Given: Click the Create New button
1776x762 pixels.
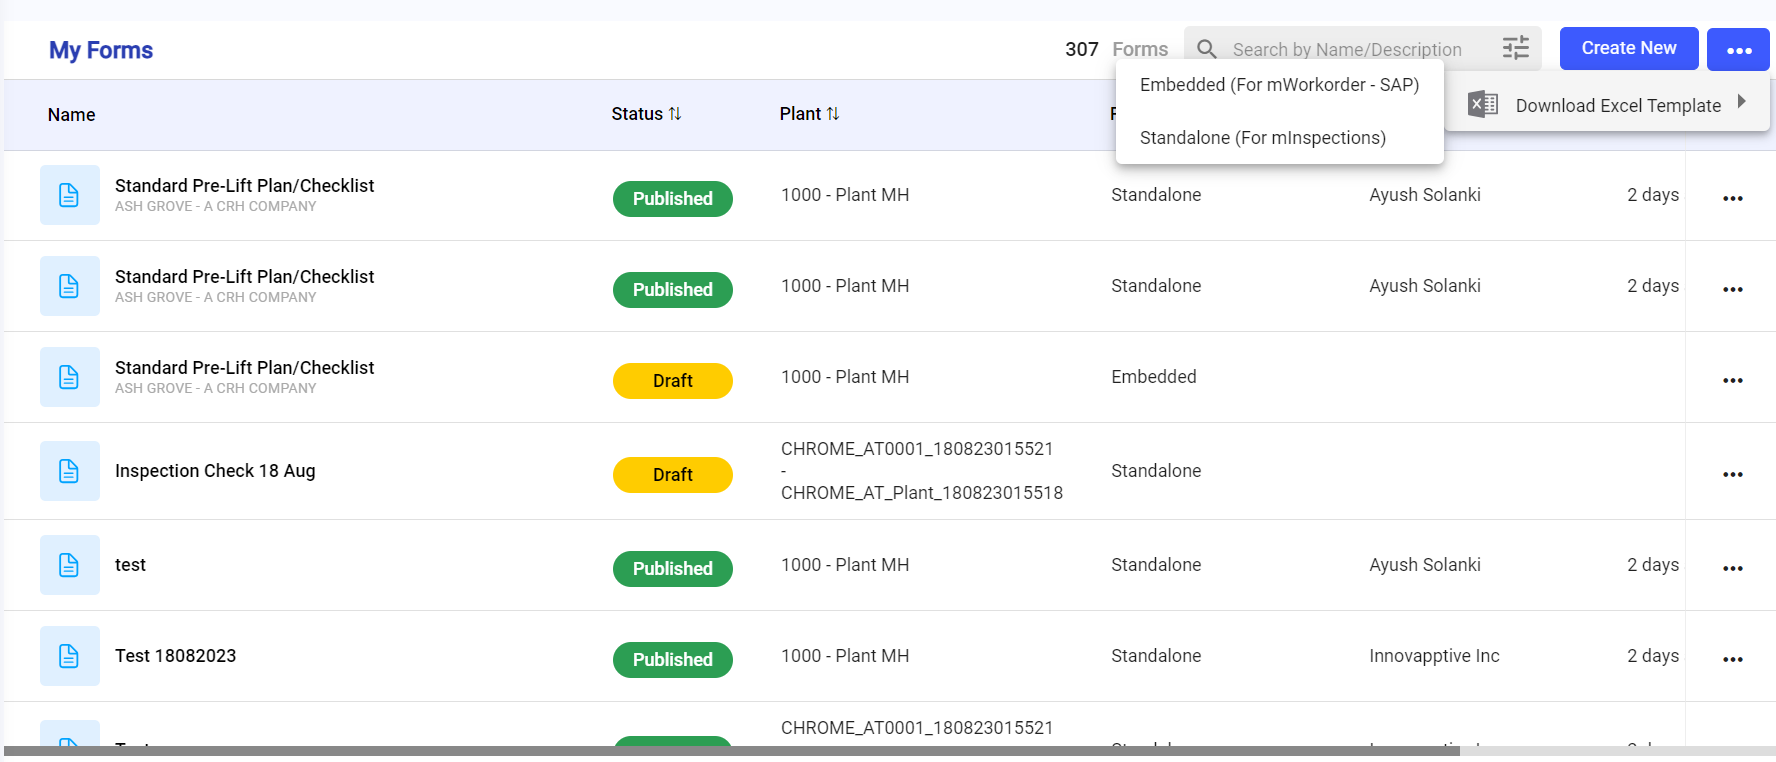Looking at the screenshot, I should coord(1628,48).
